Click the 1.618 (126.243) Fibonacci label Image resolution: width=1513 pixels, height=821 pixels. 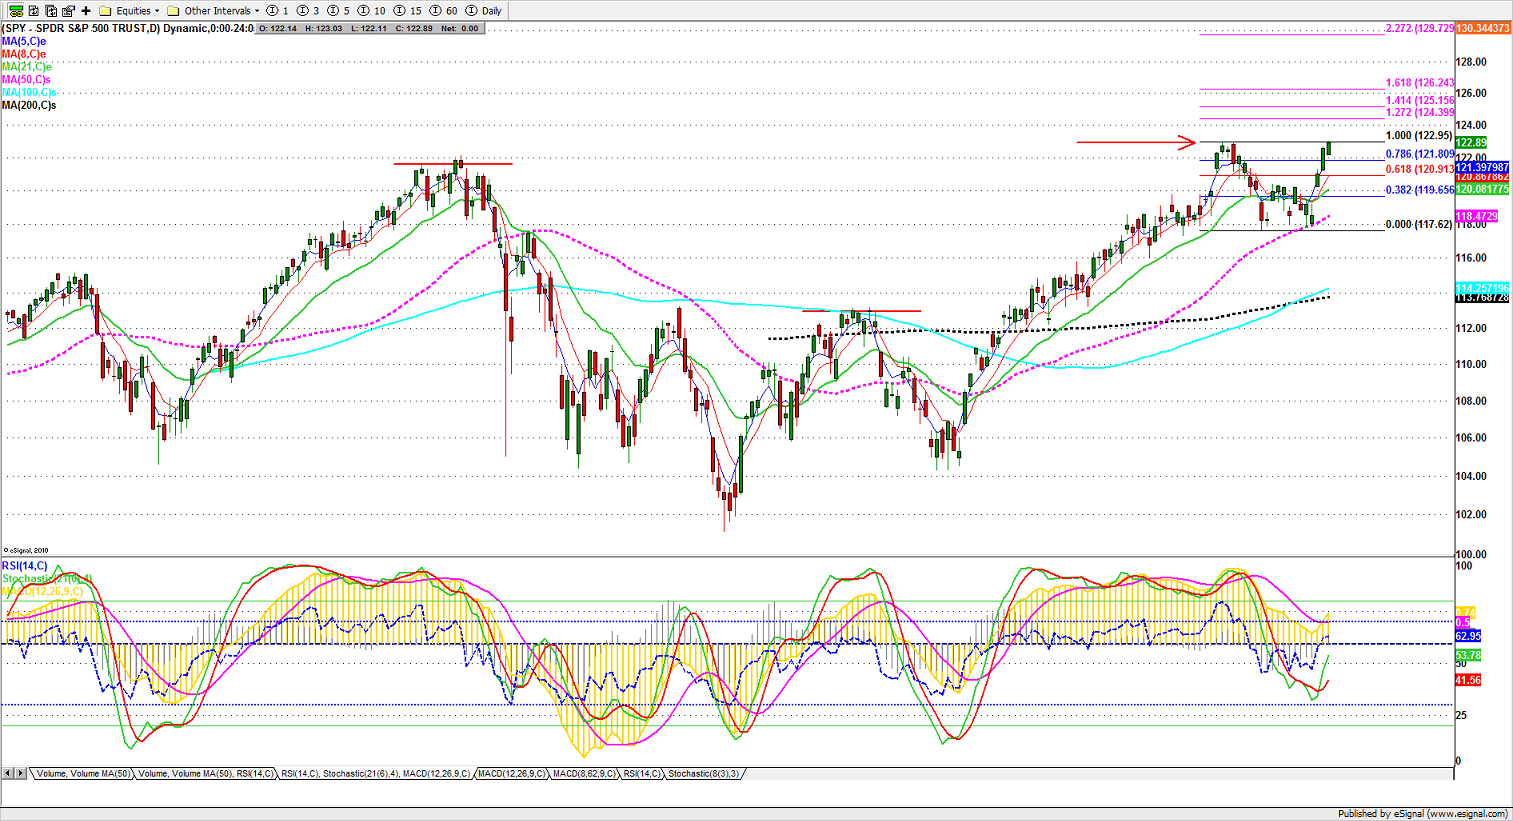(1420, 83)
